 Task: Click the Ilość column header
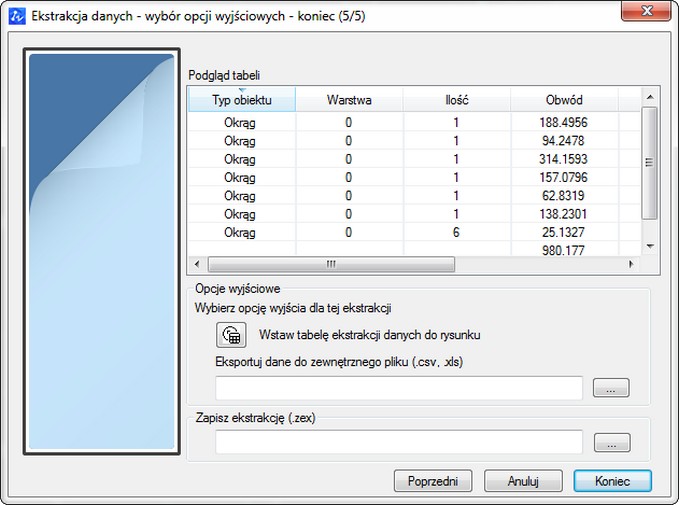coord(457,100)
